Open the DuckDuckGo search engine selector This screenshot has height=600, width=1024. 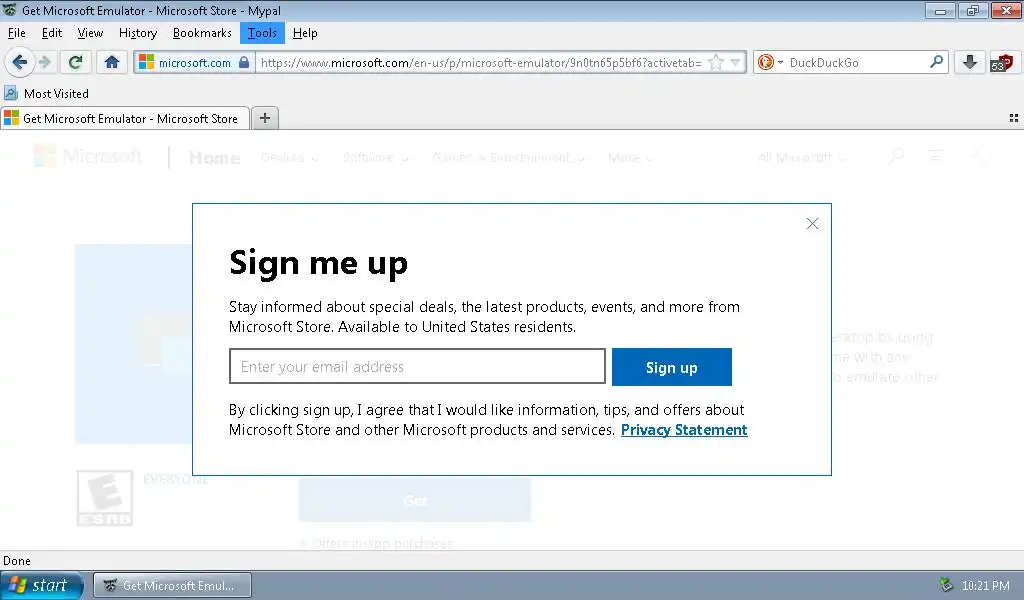[770, 63]
